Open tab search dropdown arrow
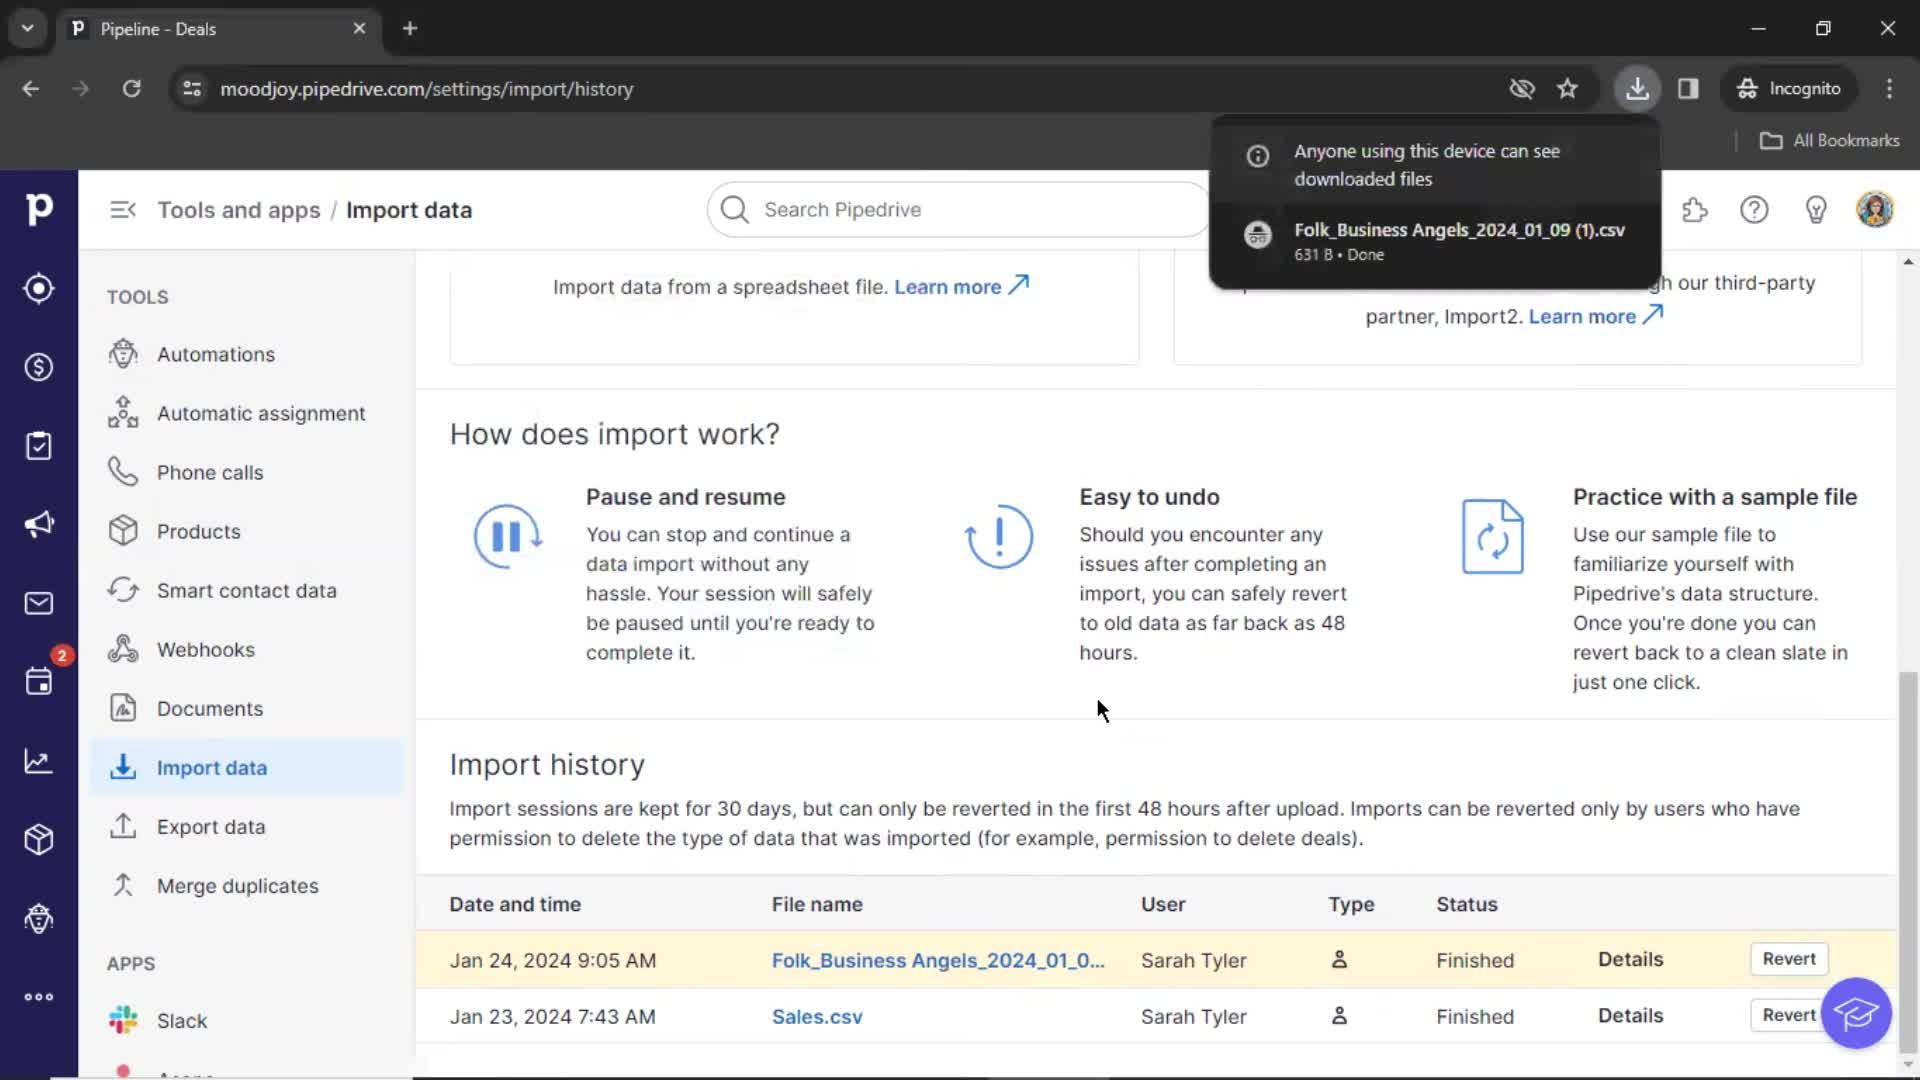This screenshot has width=1920, height=1080. tap(27, 28)
